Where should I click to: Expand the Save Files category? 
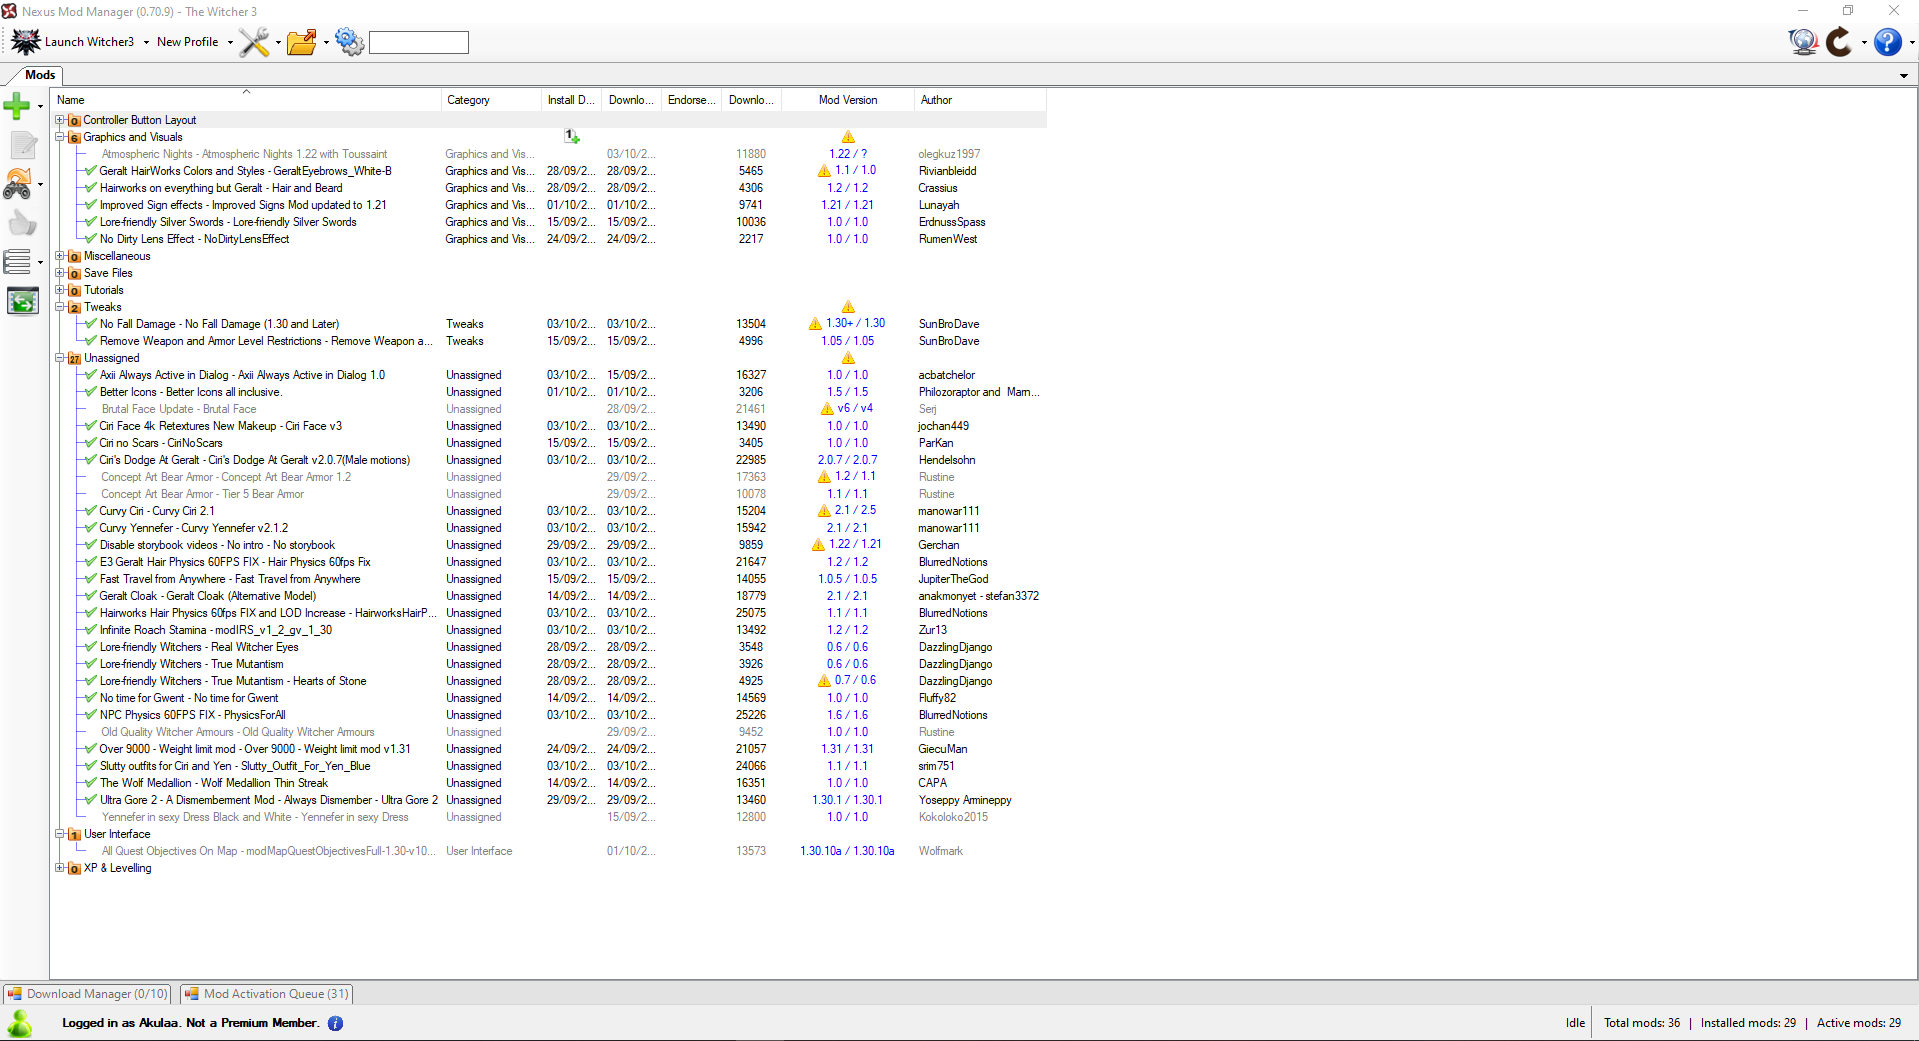pos(60,273)
